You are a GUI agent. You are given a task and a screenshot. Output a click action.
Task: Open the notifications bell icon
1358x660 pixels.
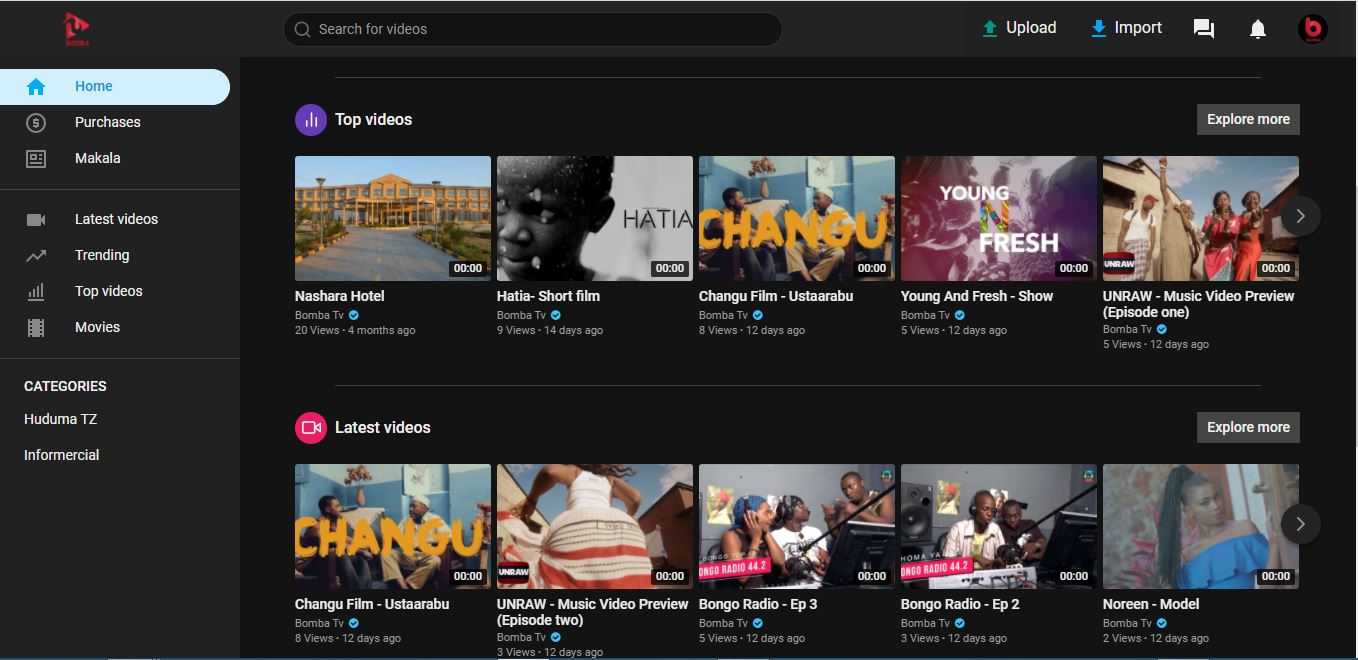[1258, 29]
